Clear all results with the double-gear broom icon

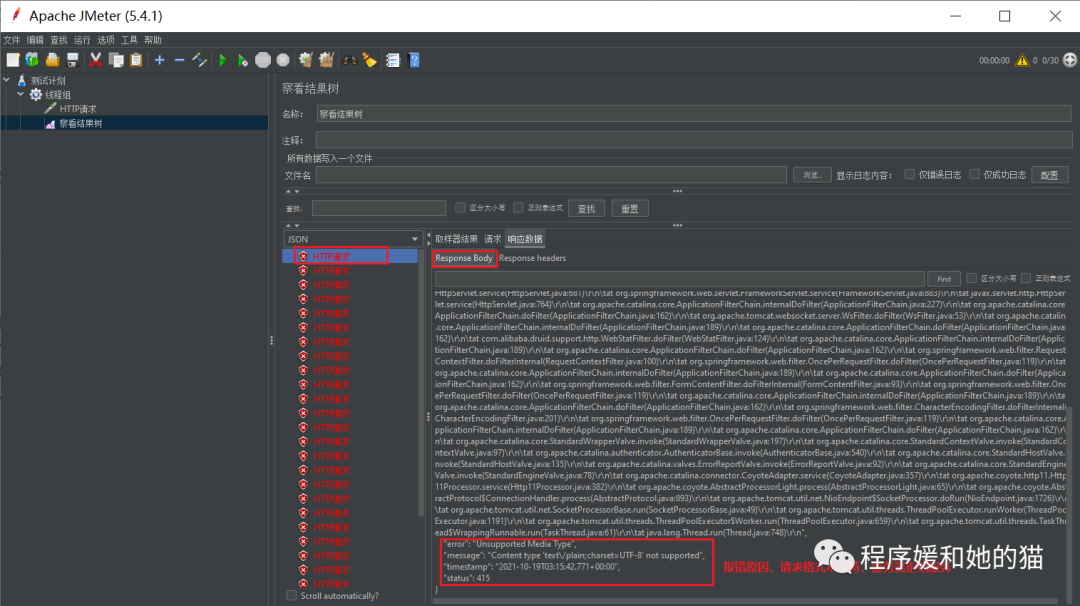326,60
